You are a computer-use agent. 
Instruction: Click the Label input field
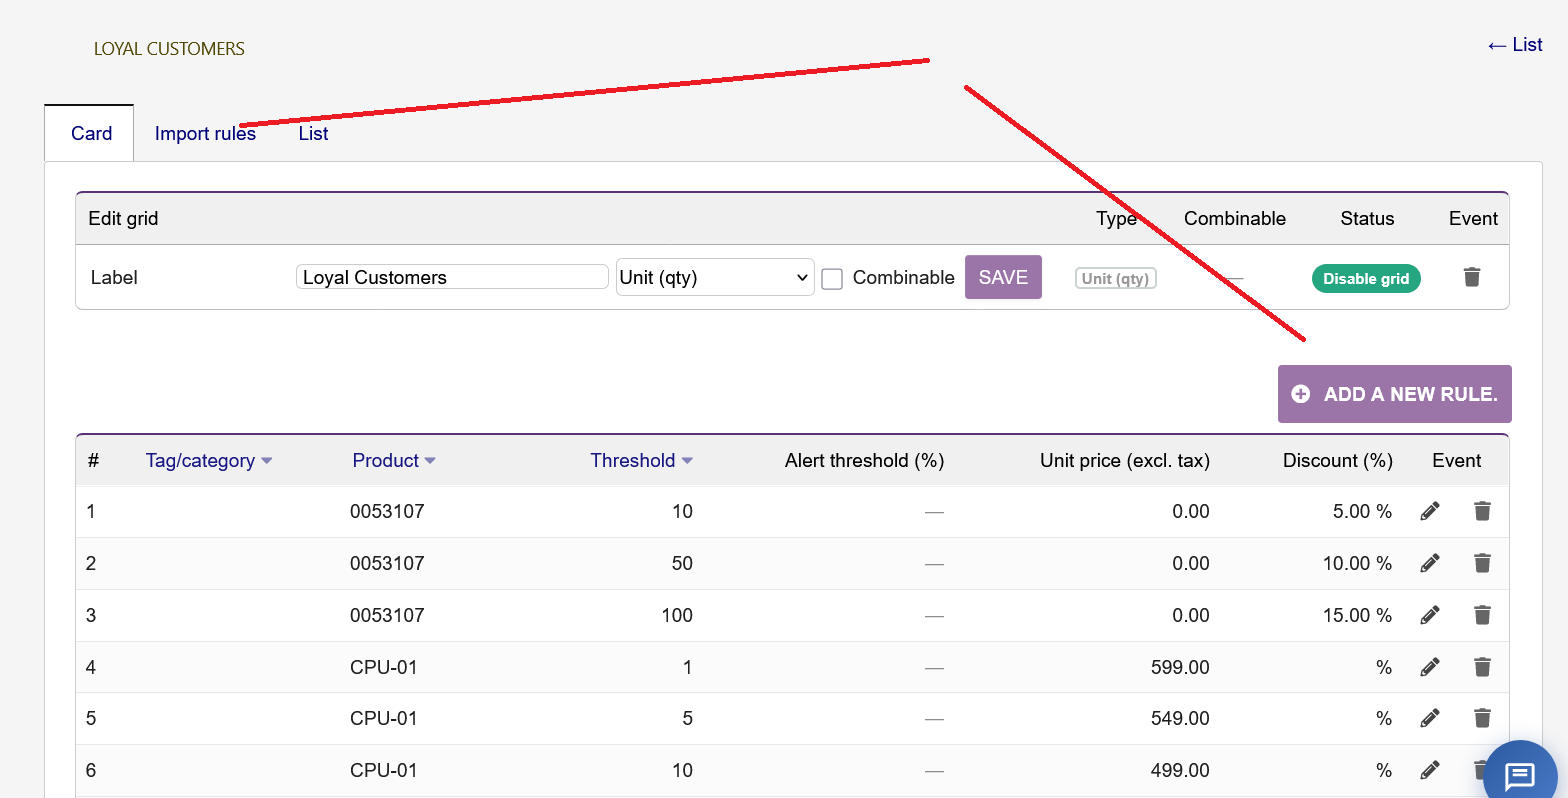click(452, 277)
